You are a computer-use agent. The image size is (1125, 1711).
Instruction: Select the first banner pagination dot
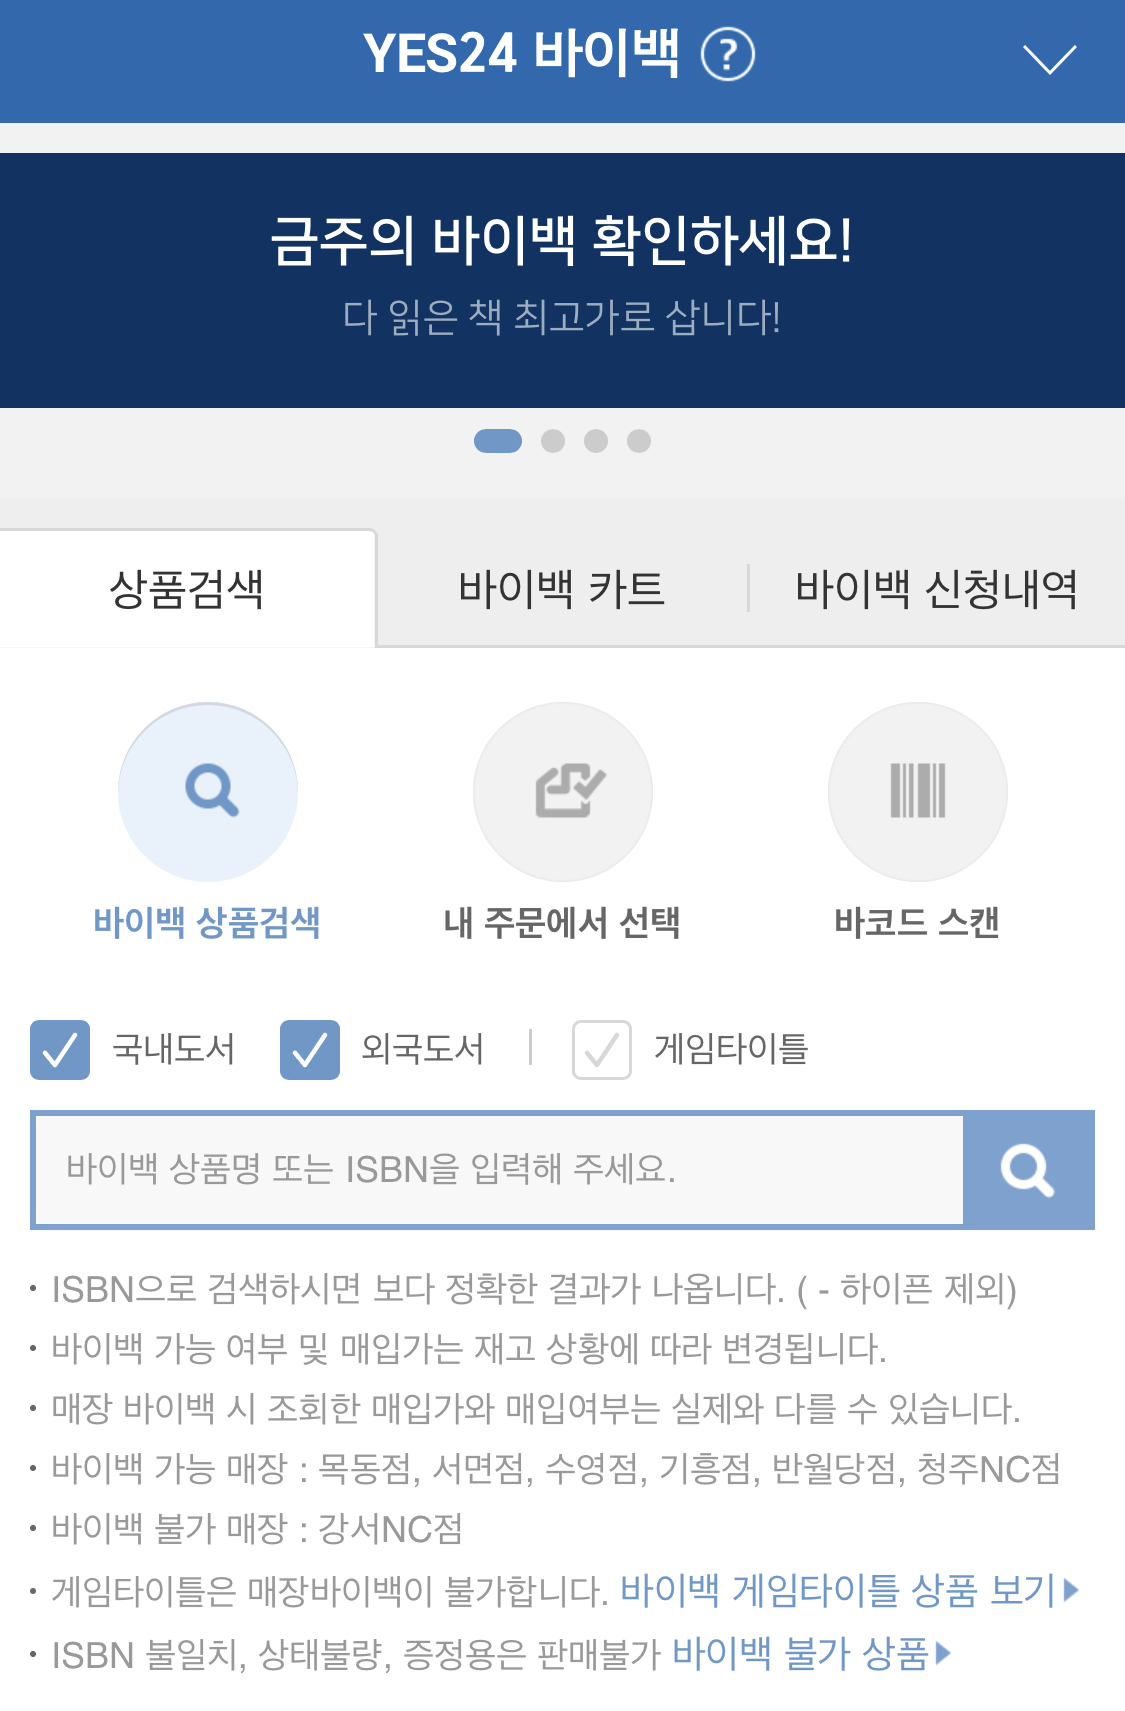point(498,441)
